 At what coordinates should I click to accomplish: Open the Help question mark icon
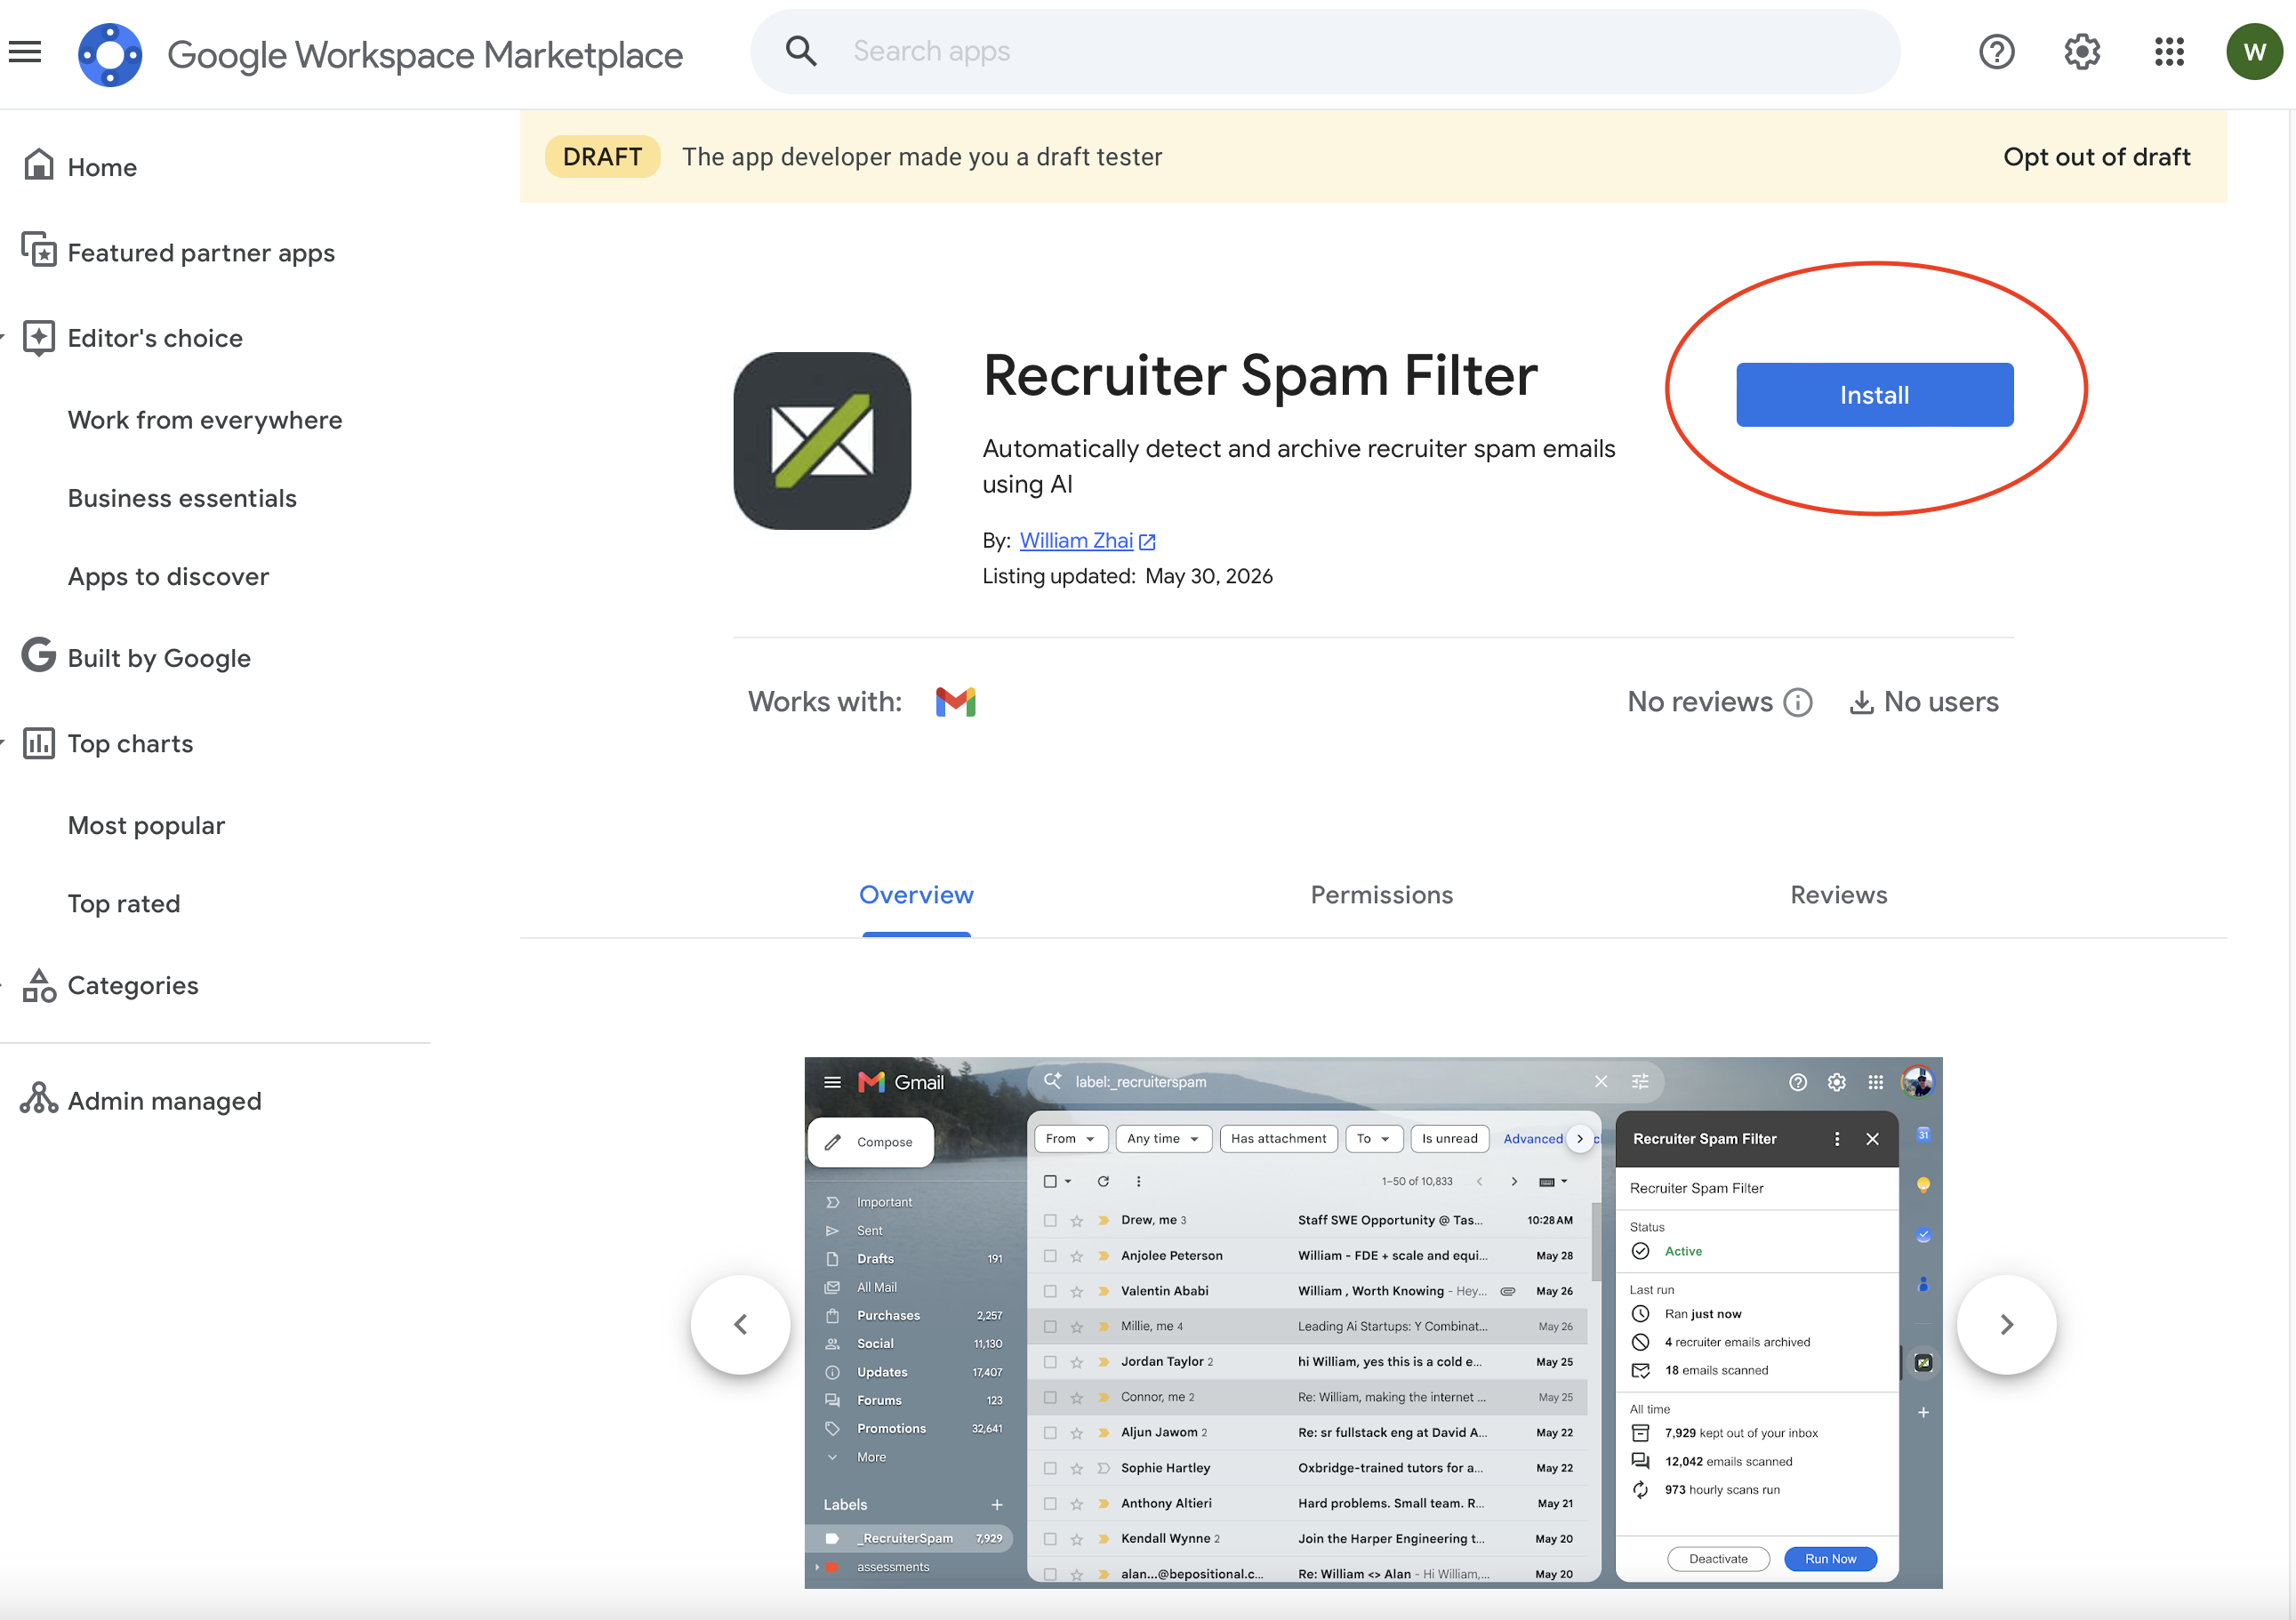(1996, 52)
